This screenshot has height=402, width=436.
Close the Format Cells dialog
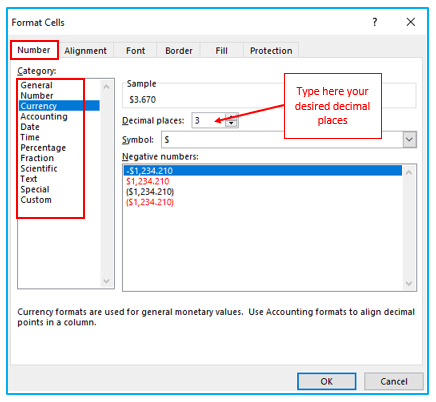411,22
